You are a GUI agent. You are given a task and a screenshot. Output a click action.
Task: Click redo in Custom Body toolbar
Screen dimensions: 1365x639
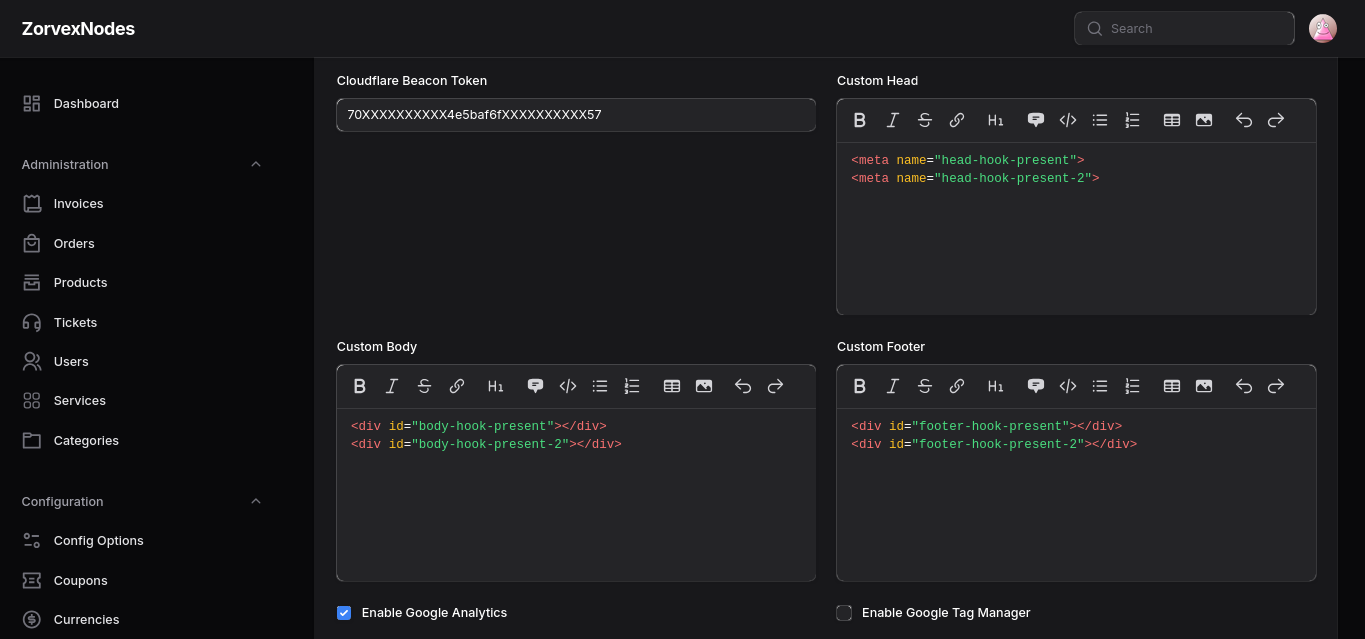pyautogui.click(x=775, y=386)
